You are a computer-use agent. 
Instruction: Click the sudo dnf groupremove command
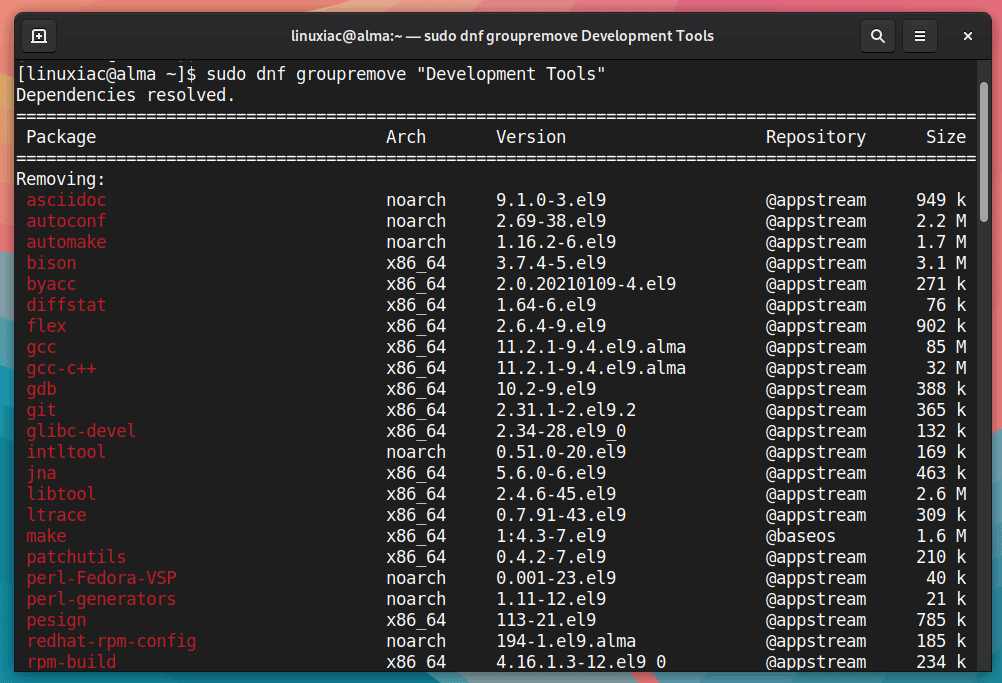[406, 74]
